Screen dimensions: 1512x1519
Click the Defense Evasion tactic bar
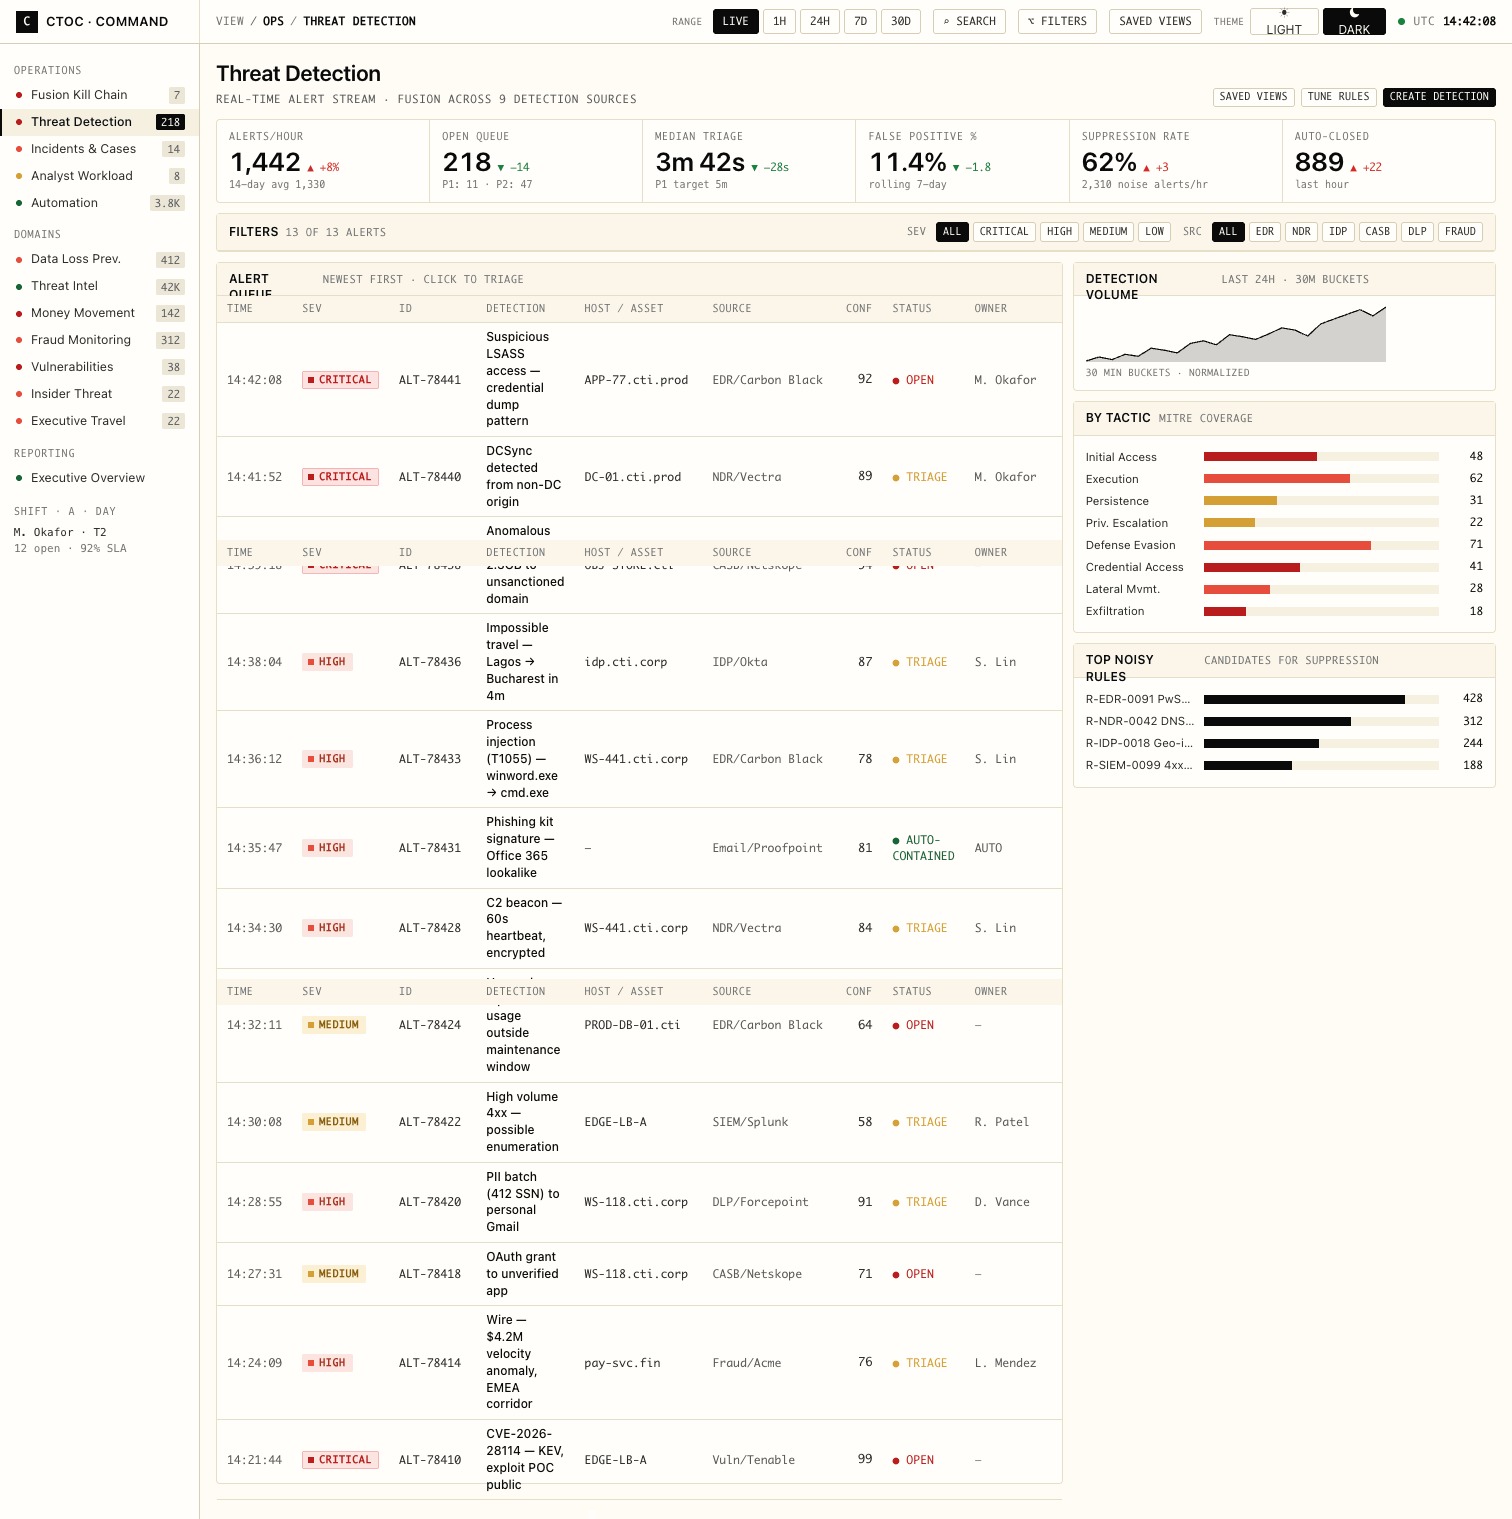(x=1321, y=545)
